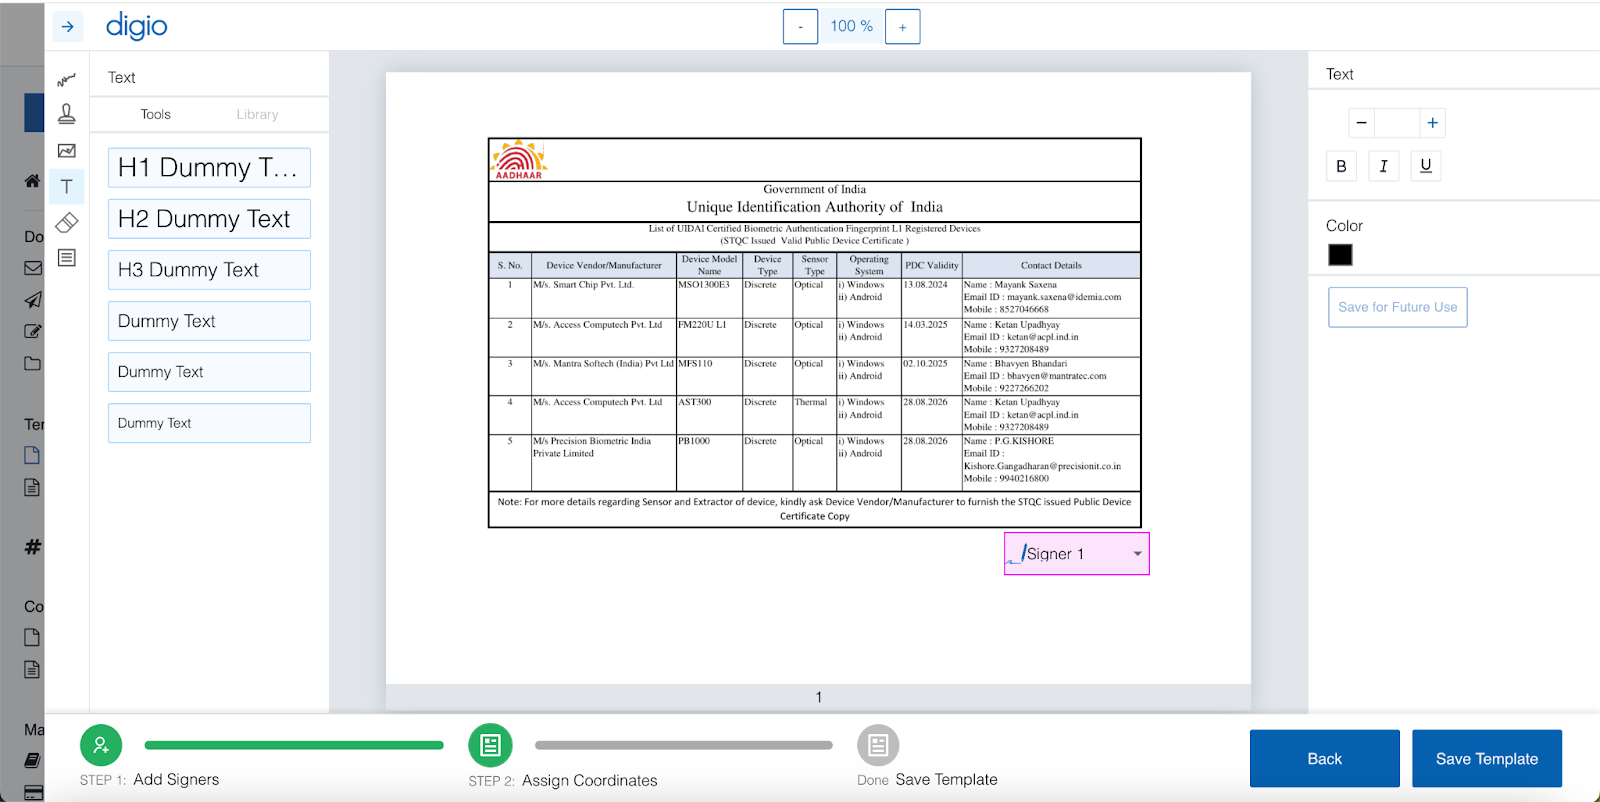Viewport: 1600px width, 802px height.
Task: Click the arrow icon beside the digio logo
Action: pyautogui.click(x=67, y=27)
